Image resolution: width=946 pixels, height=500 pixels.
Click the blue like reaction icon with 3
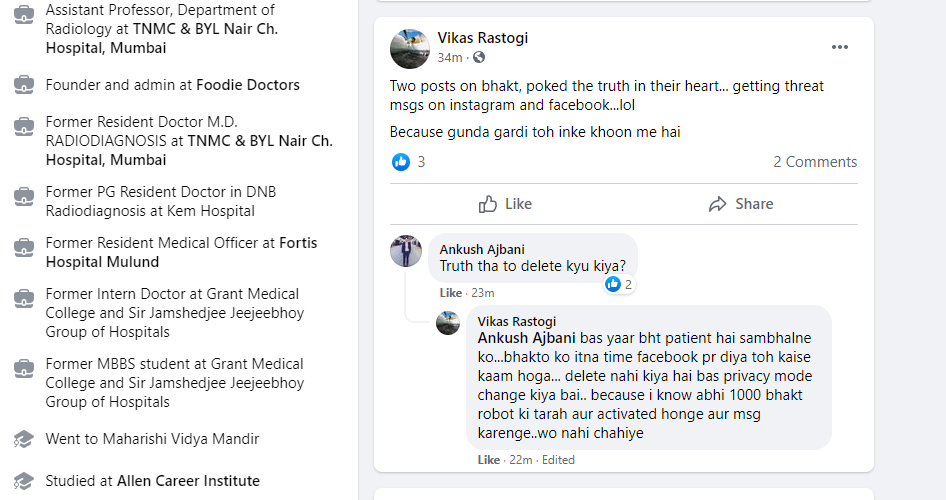pos(401,162)
